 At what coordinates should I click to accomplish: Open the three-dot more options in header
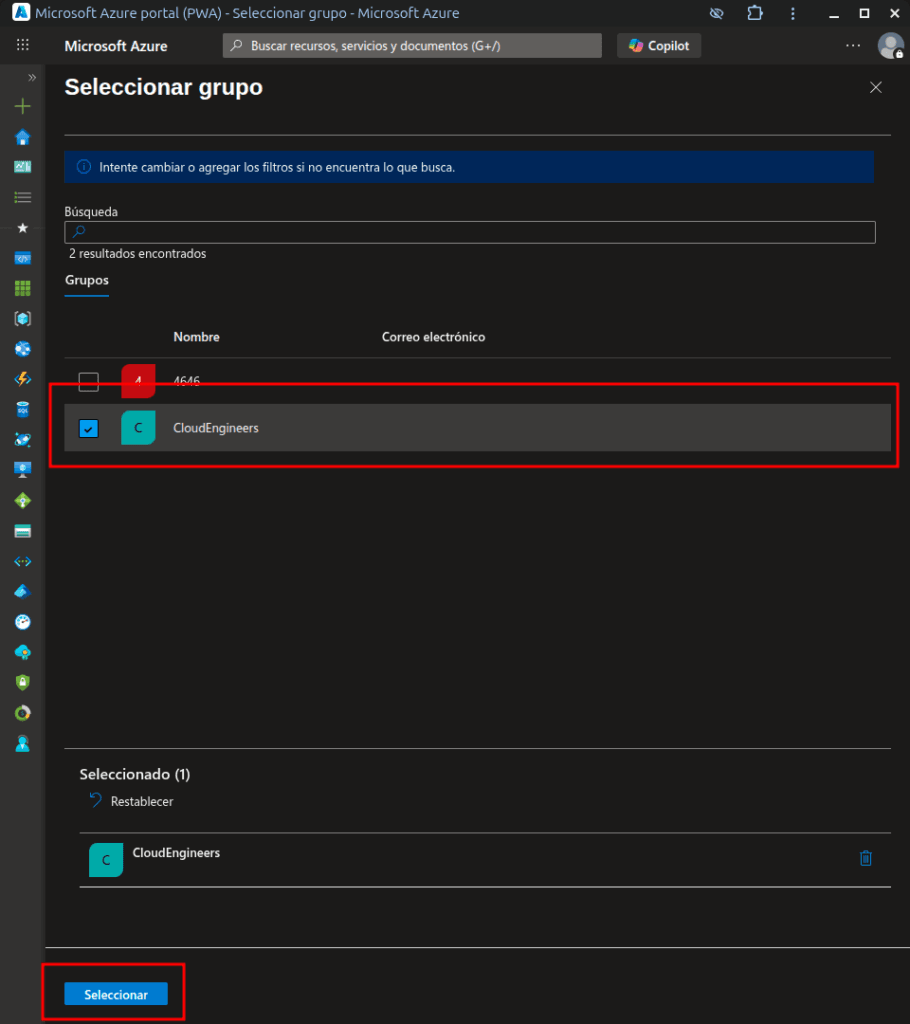(852, 46)
